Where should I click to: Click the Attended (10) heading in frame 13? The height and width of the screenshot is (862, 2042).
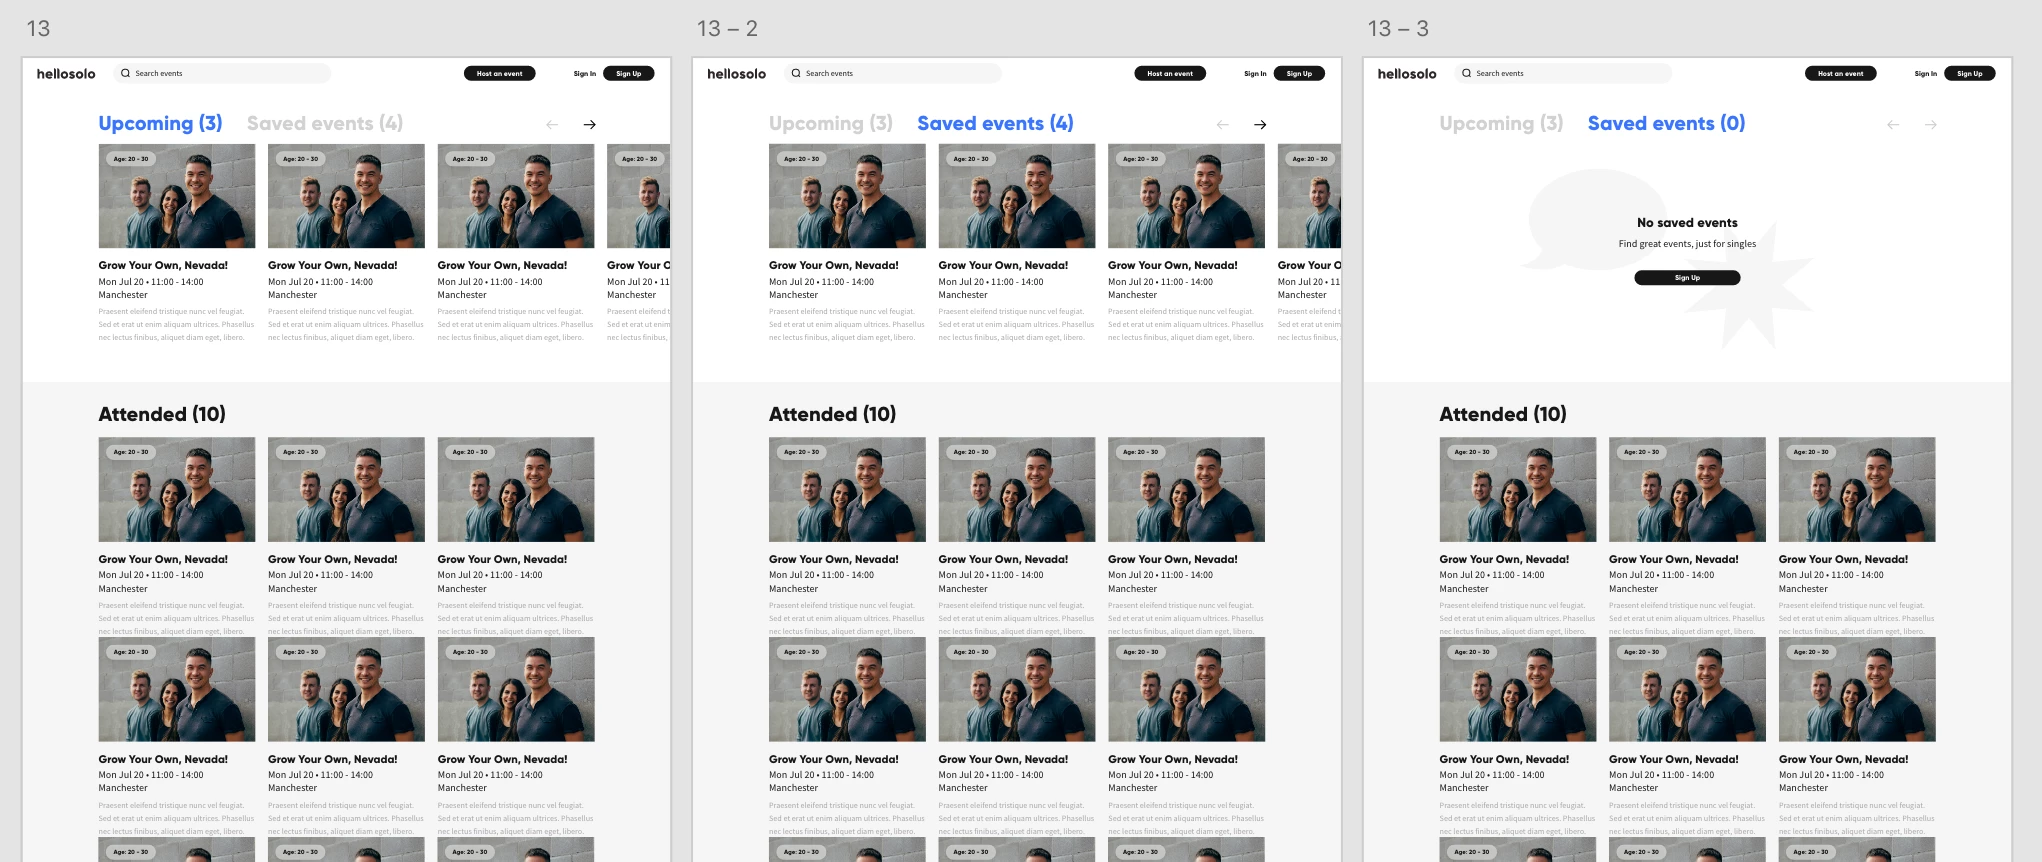pos(162,414)
